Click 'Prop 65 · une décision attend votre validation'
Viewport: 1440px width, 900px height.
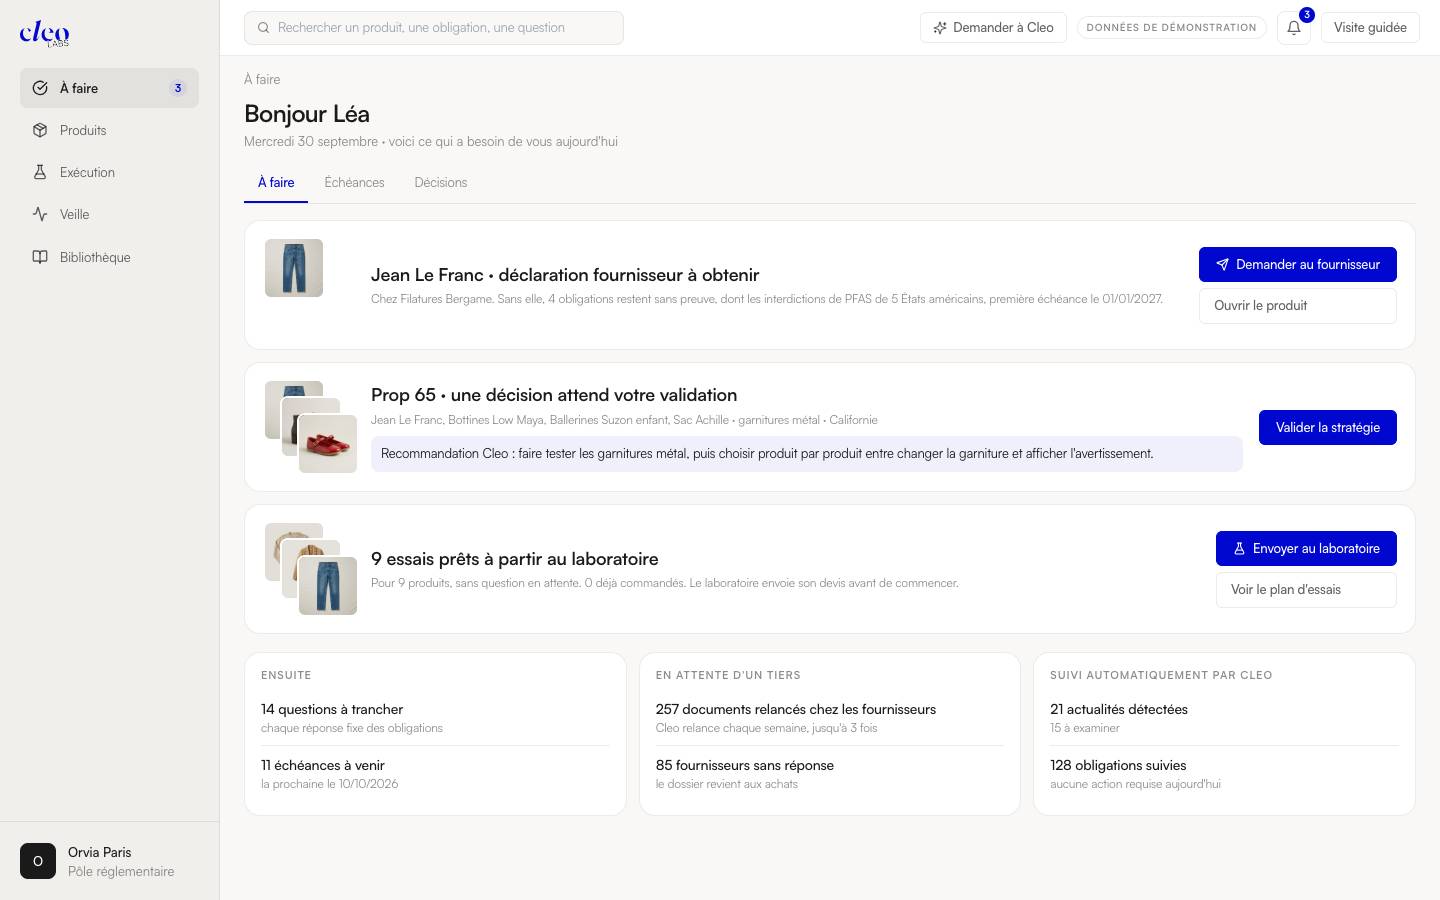pyautogui.click(x=554, y=395)
